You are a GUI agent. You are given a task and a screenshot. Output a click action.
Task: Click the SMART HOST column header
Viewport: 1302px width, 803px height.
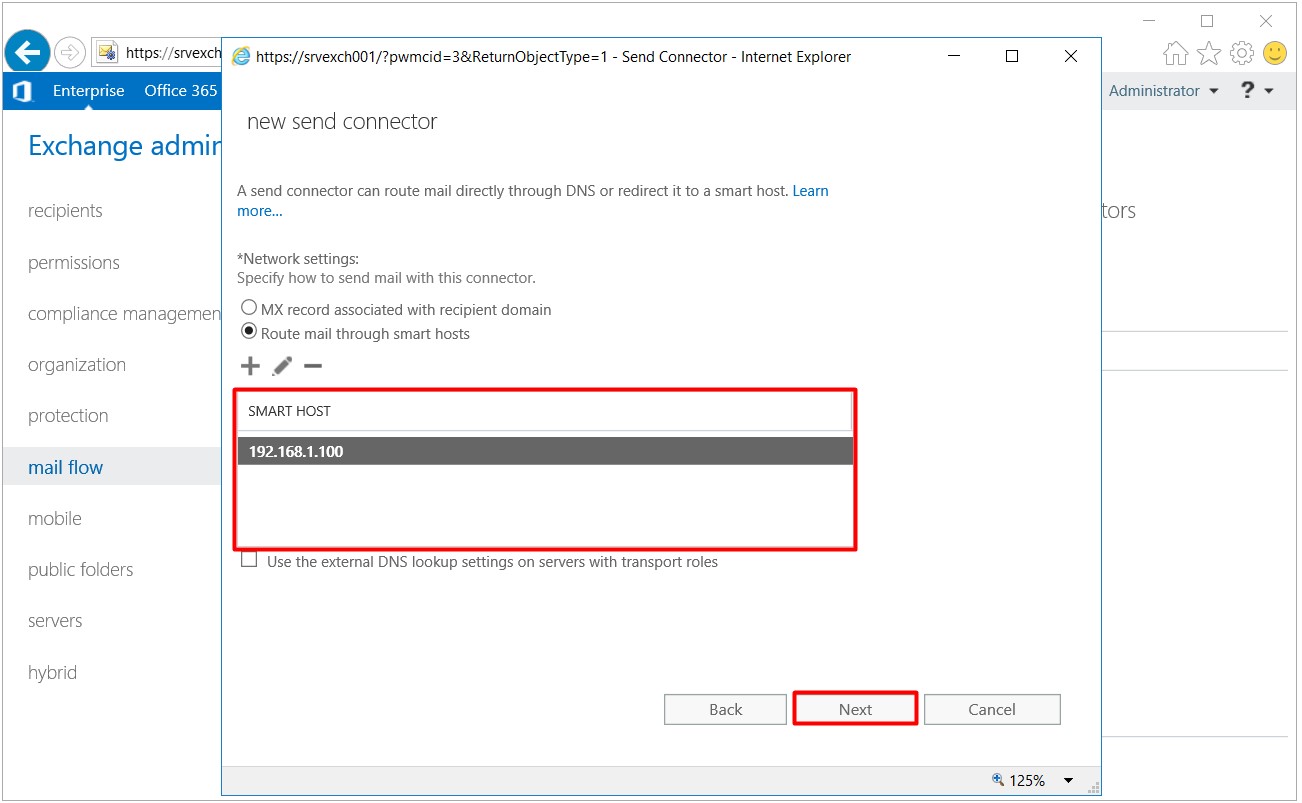pos(544,411)
